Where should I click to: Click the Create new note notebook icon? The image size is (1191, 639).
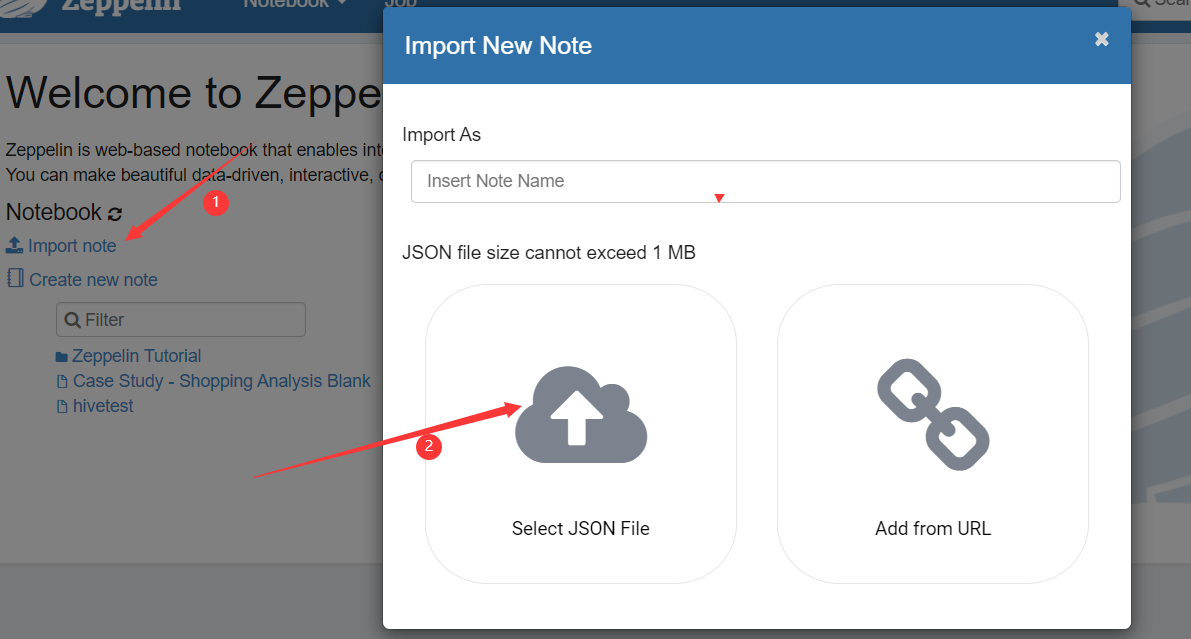coord(15,278)
